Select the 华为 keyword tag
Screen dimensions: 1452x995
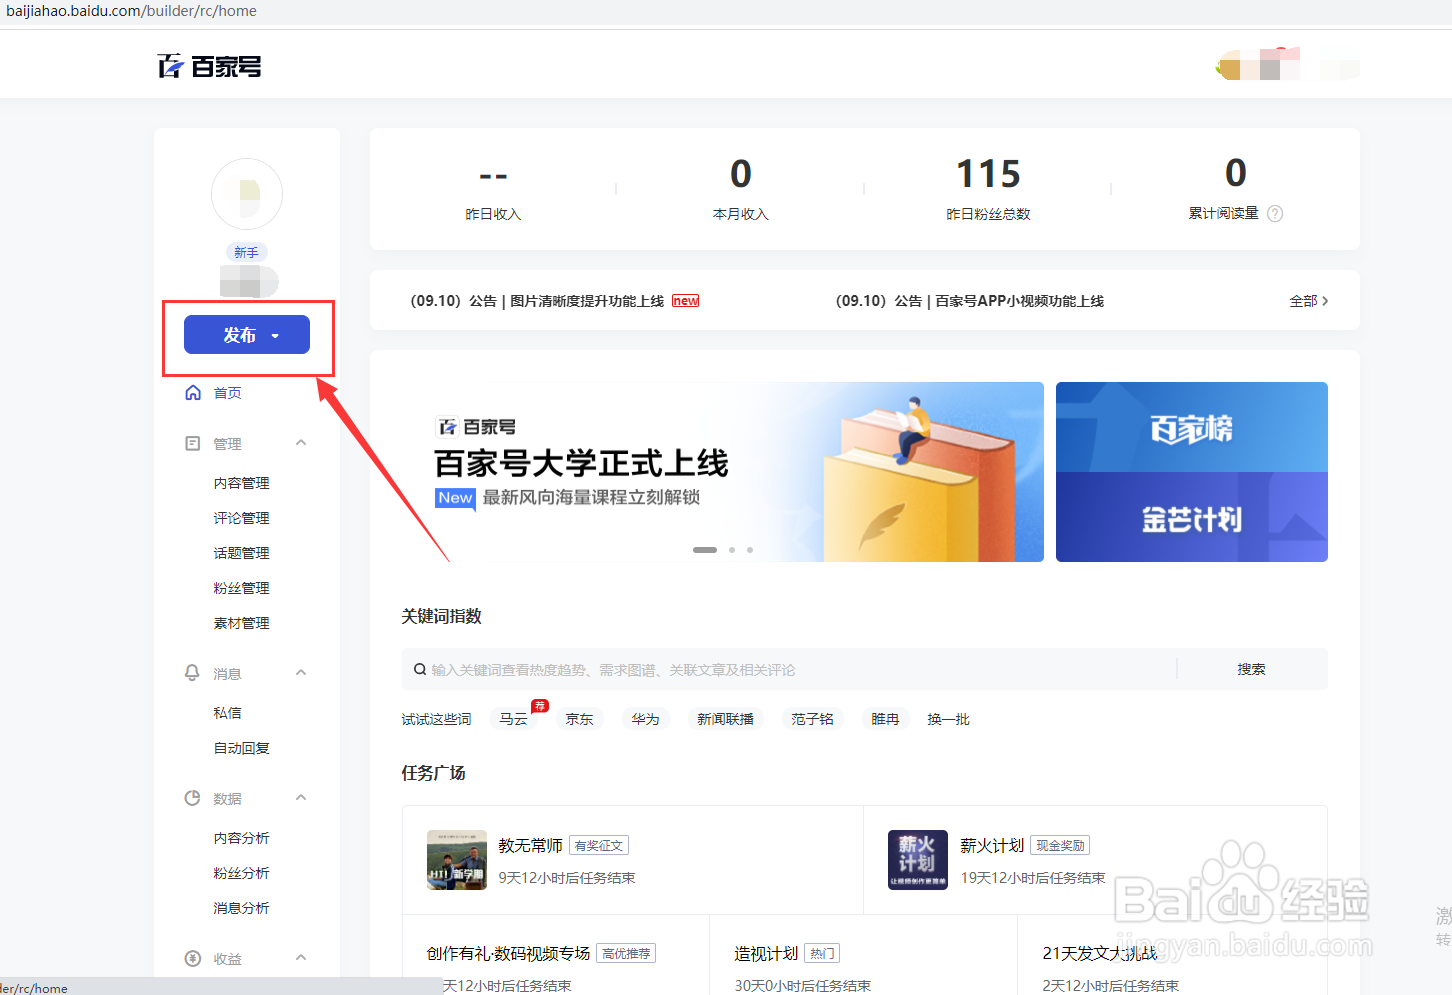[x=646, y=719]
